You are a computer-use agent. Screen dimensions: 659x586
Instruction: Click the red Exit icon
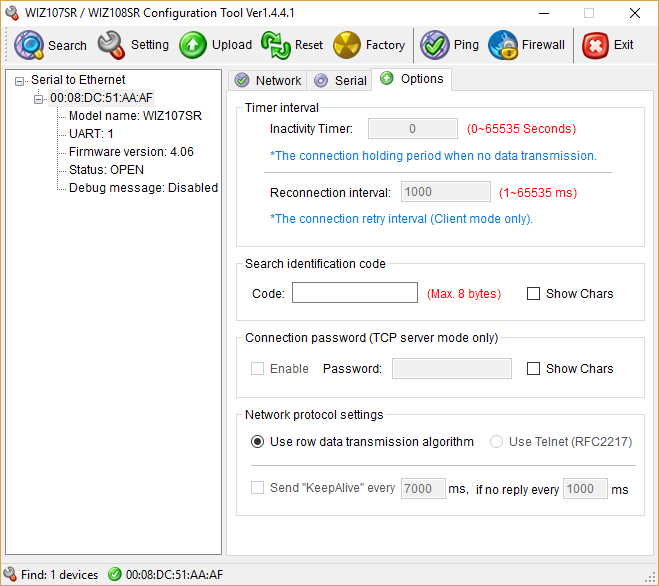(x=595, y=45)
